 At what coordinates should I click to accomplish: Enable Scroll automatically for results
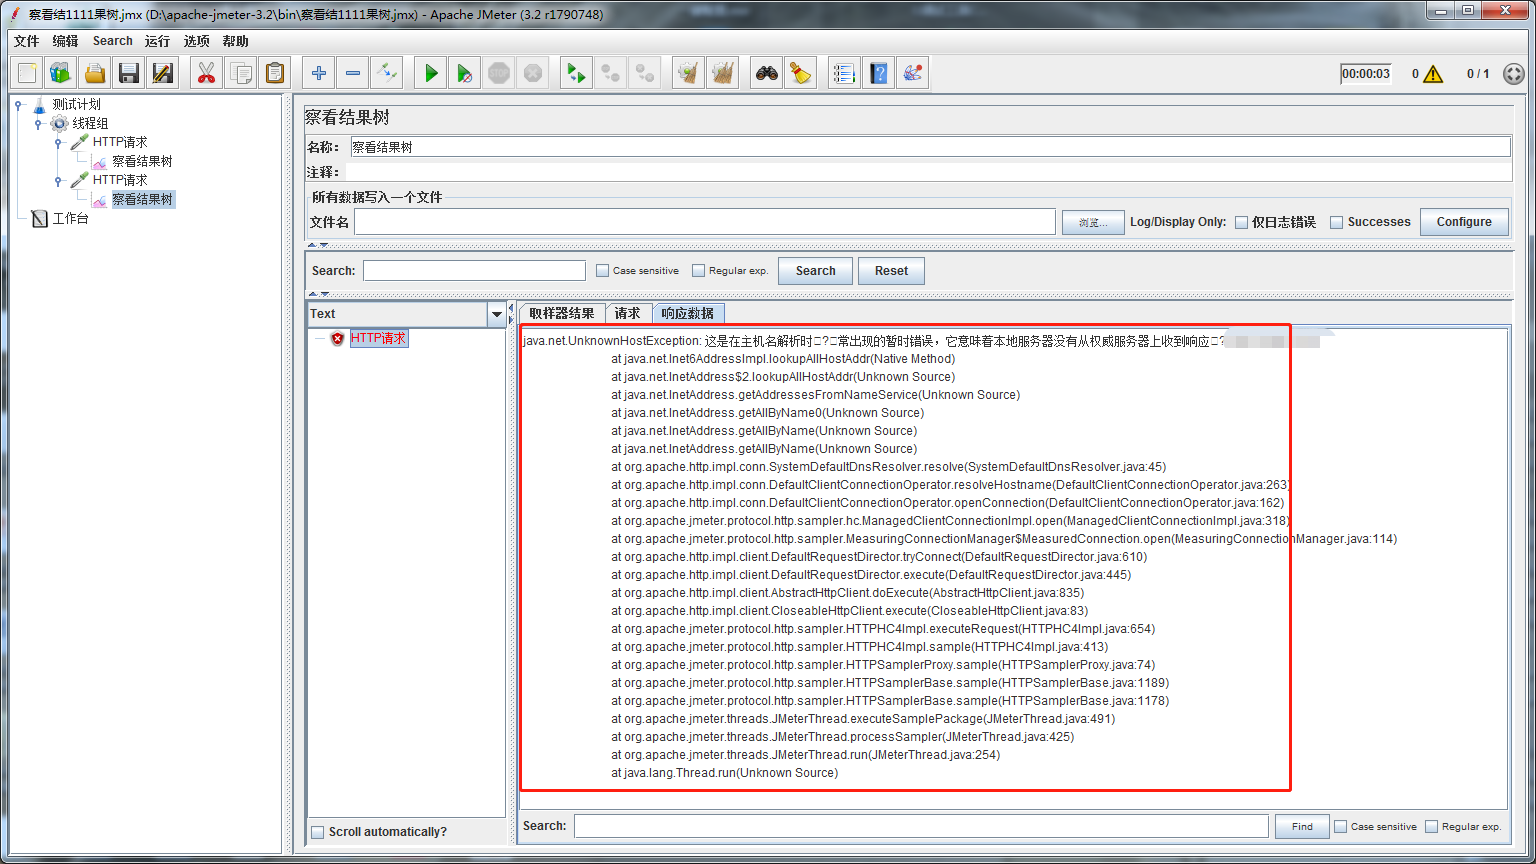pyautogui.click(x=318, y=831)
